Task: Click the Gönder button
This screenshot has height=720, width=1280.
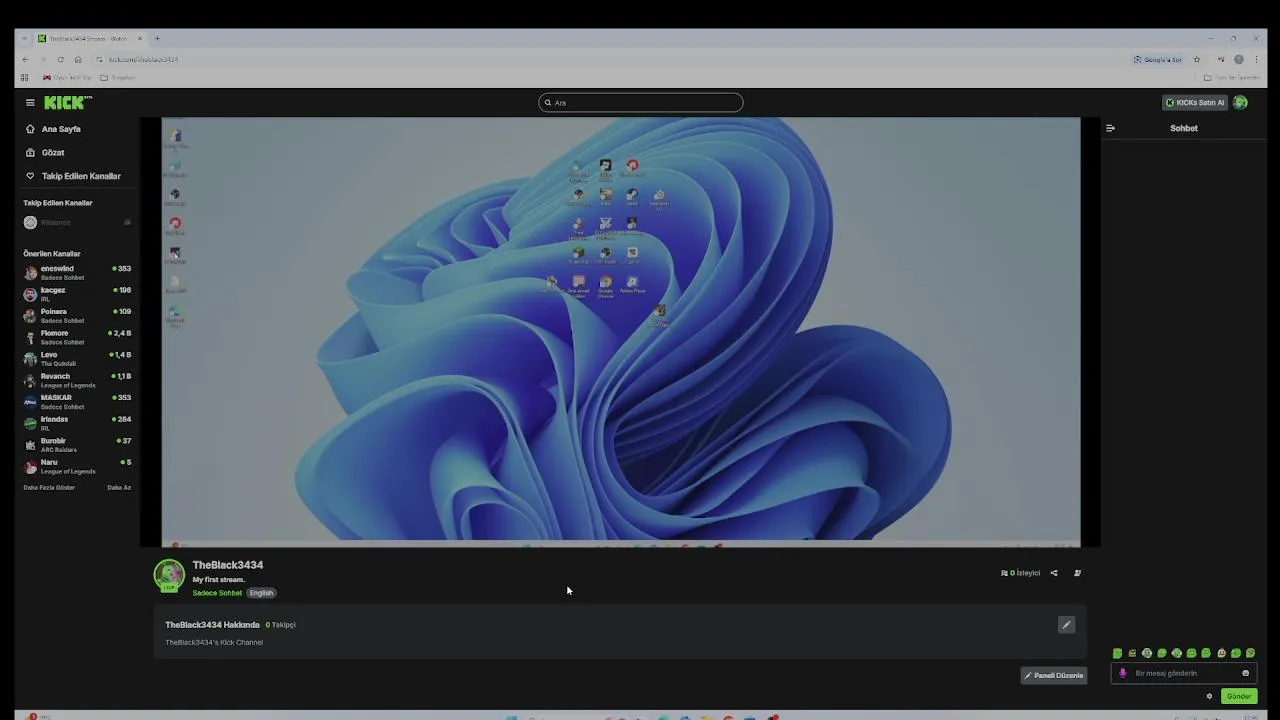Action: (x=1239, y=696)
